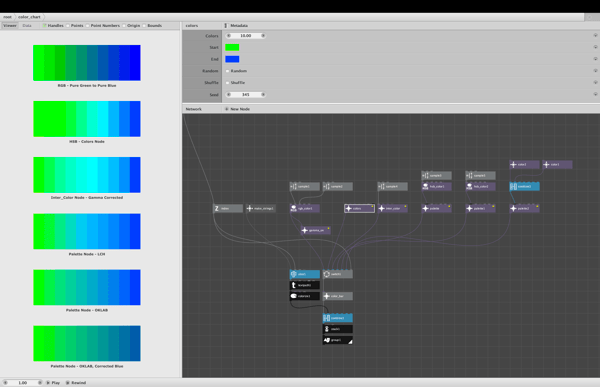600x387 pixels.
Task: Open the Seed parameter options menu
Action: (595, 94)
